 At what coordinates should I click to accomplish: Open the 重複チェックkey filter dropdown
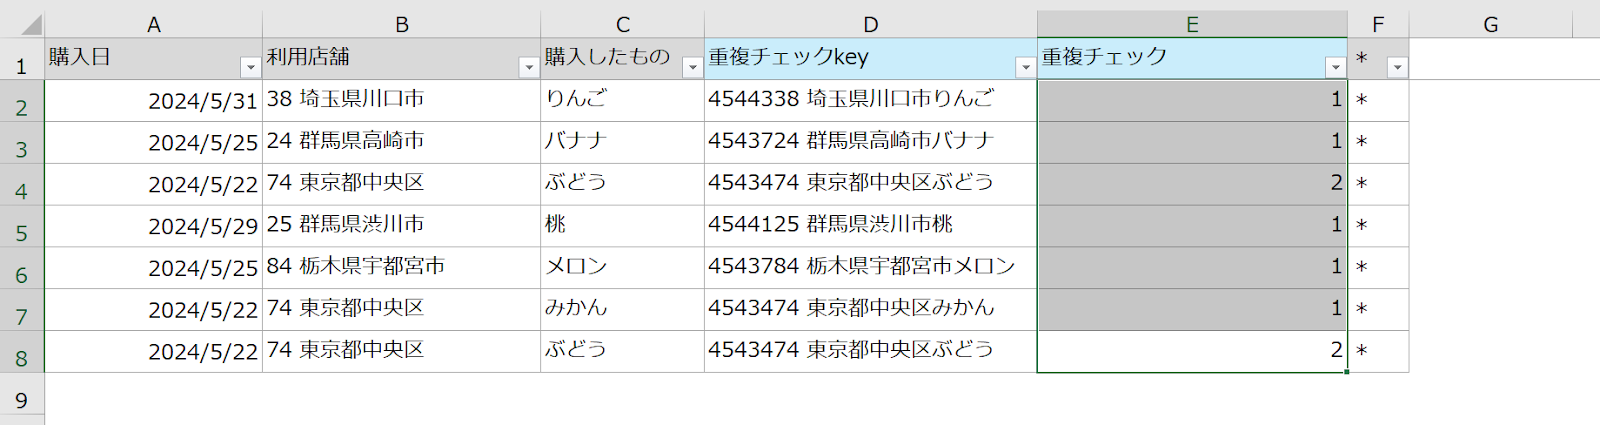pos(1025,67)
